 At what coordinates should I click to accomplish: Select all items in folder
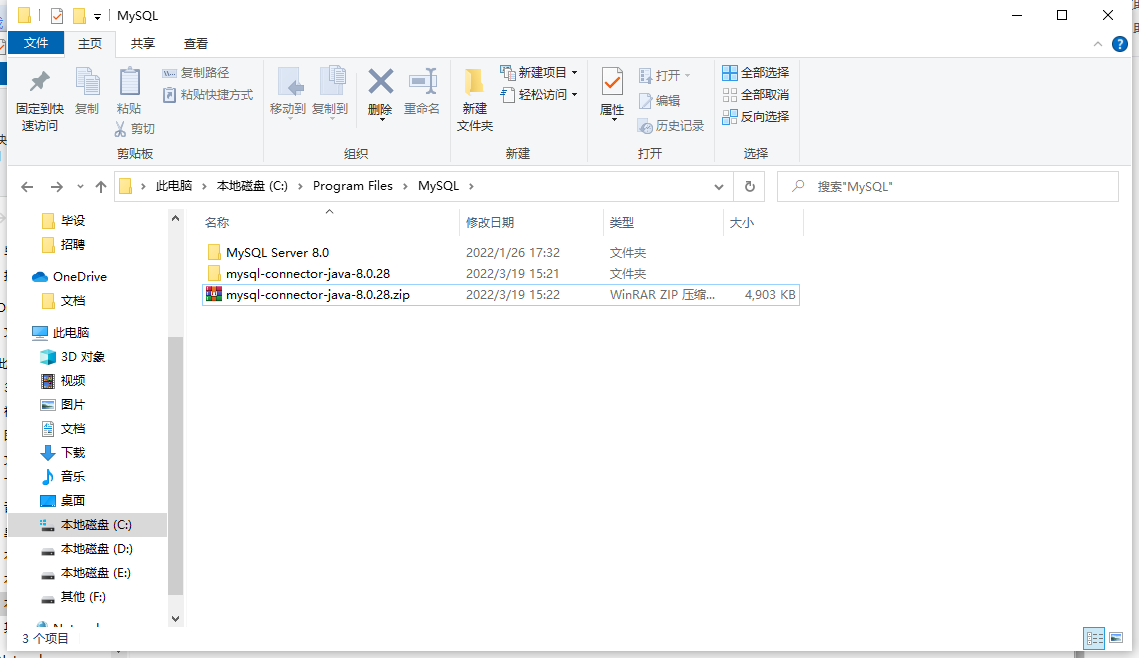755,73
